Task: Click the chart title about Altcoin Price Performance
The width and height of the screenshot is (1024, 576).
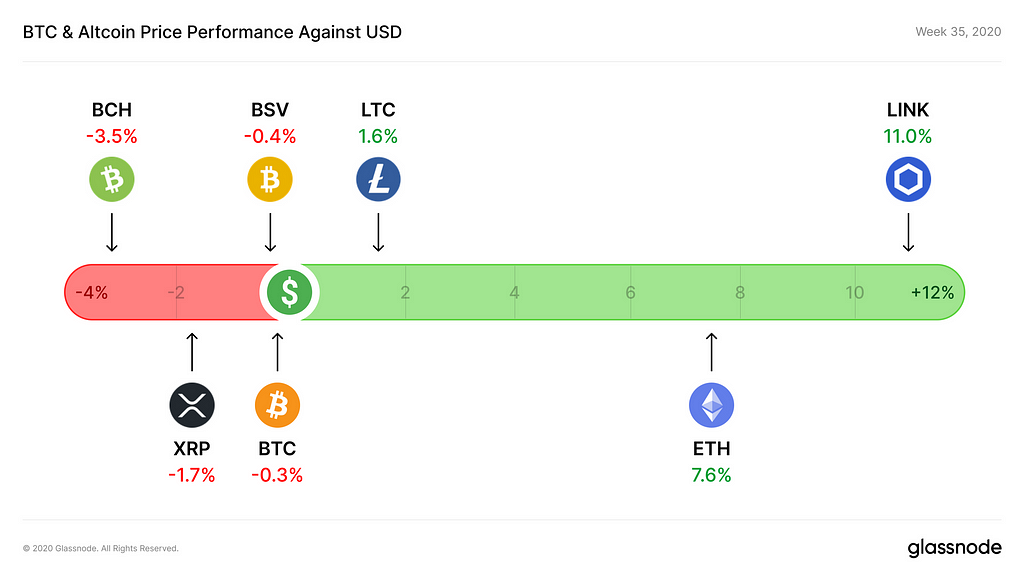Action: pos(212,32)
